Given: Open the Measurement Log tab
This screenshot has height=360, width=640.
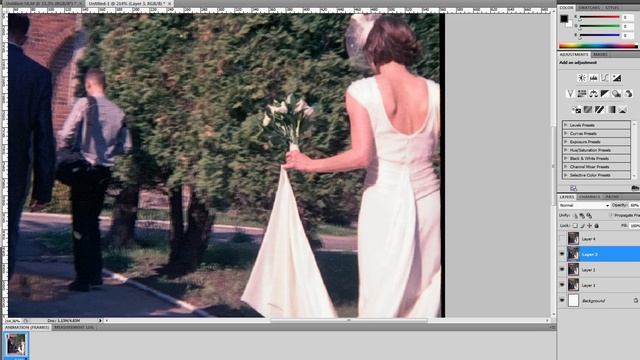Looking at the screenshot, I should pos(74,327).
